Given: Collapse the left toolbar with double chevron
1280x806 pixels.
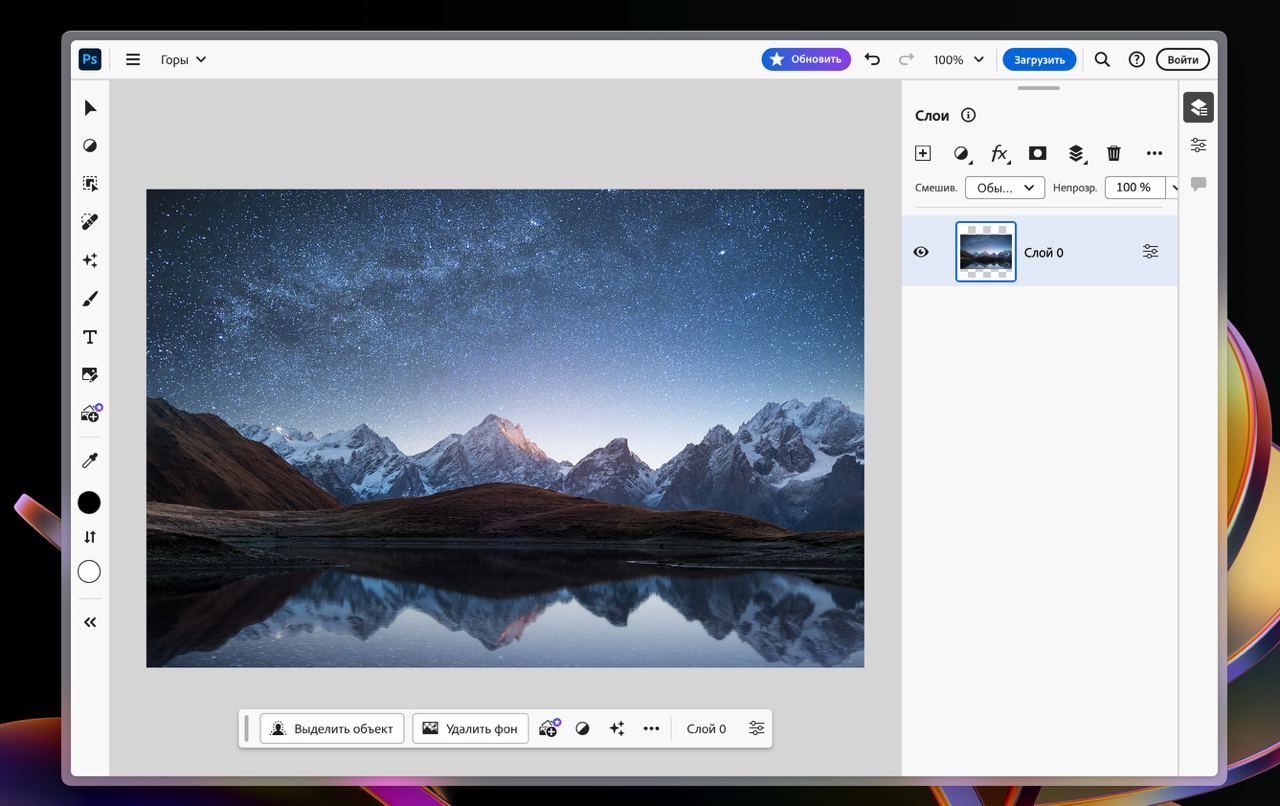Looking at the screenshot, I should [90, 622].
